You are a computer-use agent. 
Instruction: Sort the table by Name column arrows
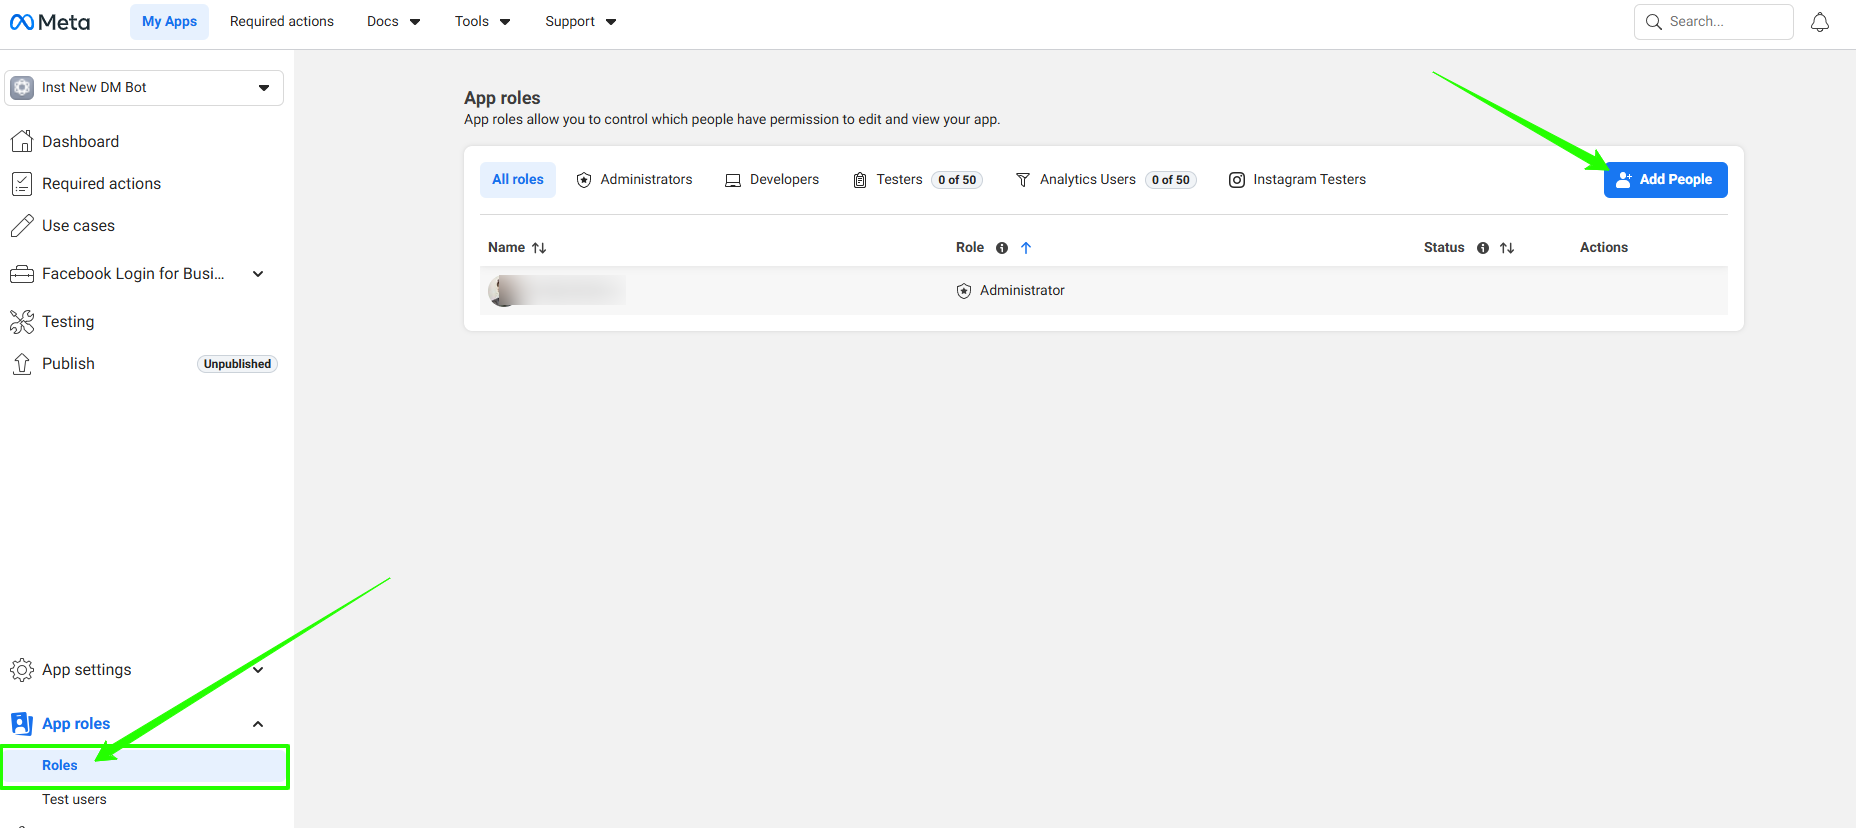tap(539, 248)
